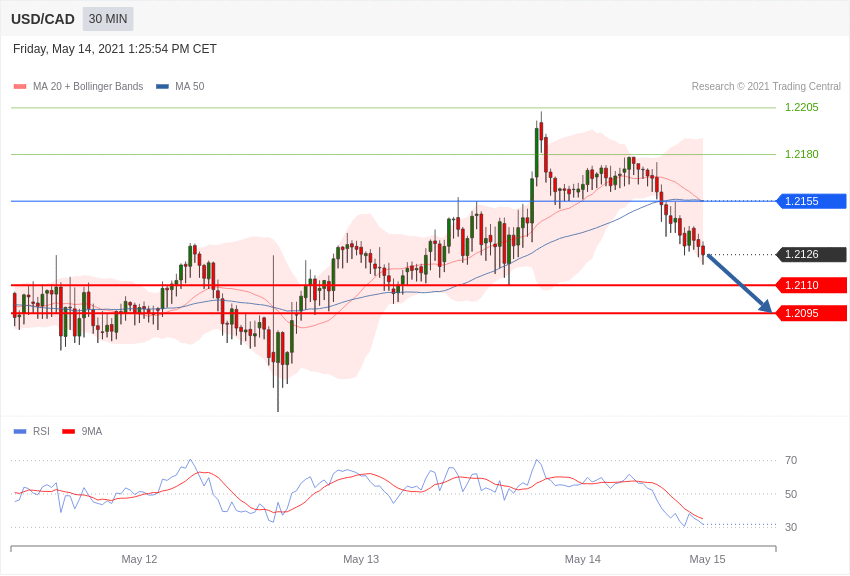Click the 1.2180 resistance level label
Image resolution: width=850 pixels, height=576 pixels.
[802, 154]
